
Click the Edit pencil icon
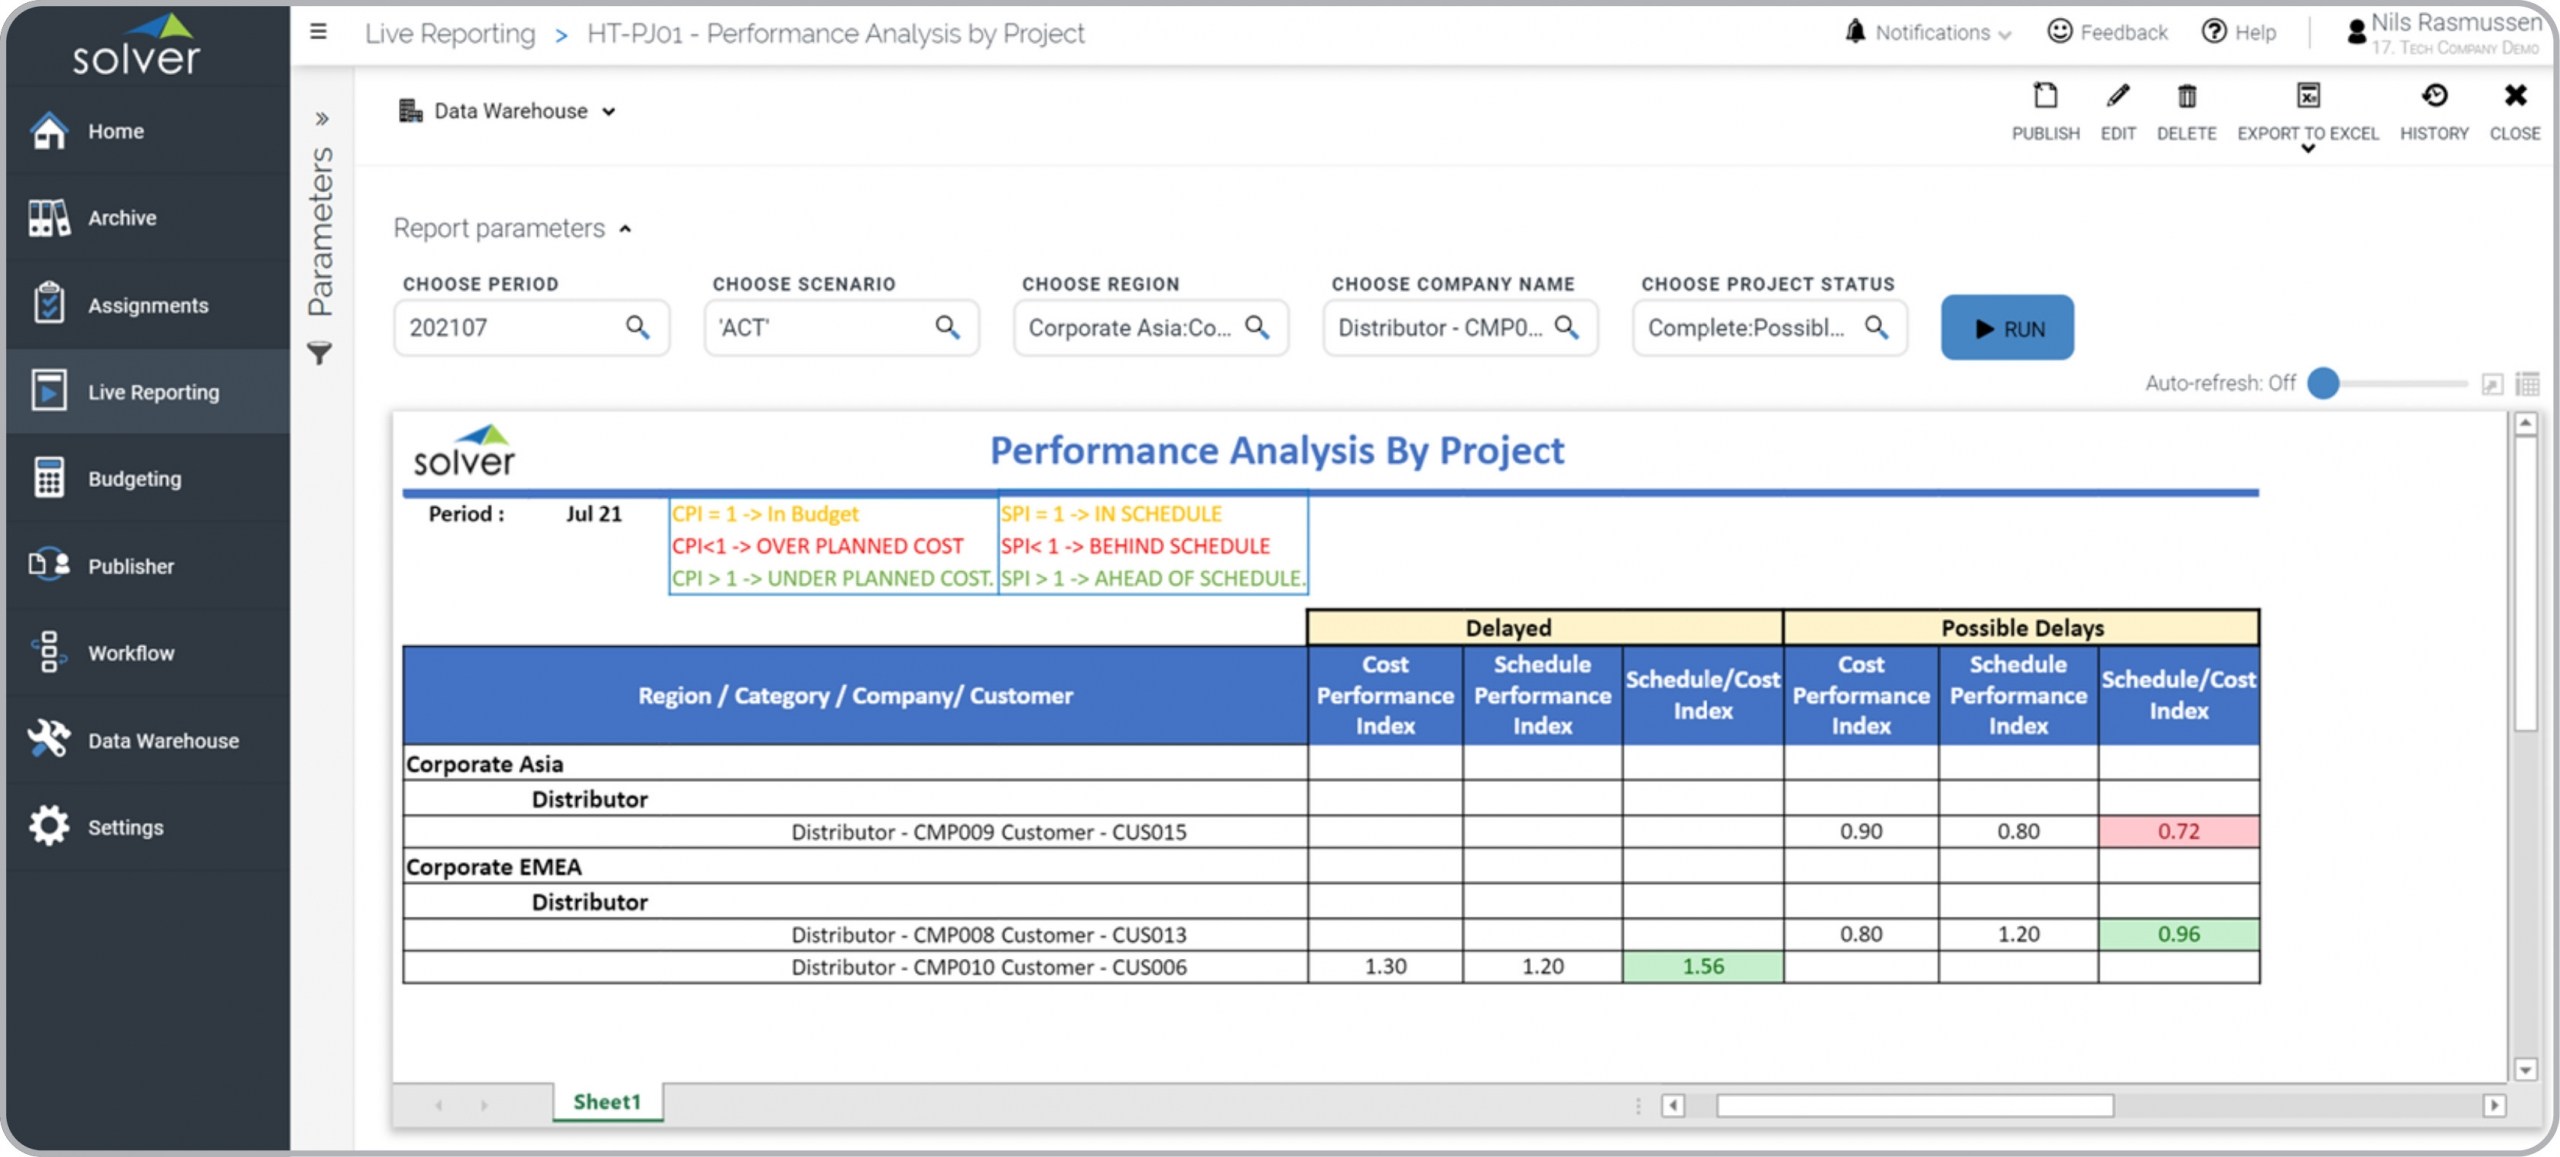click(x=2117, y=97)
